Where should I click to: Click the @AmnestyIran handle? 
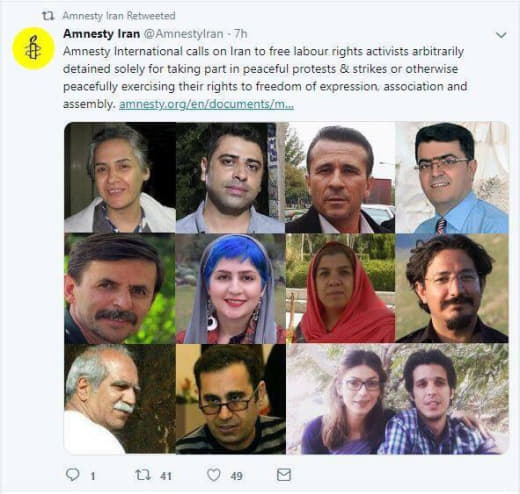[183, 34]
